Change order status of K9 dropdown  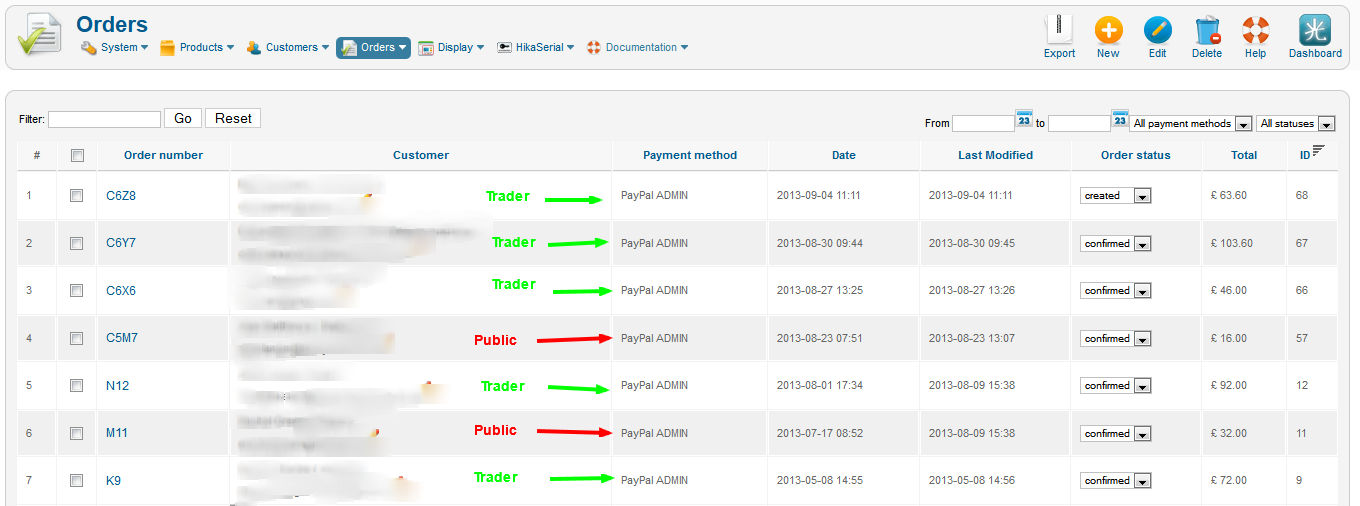coord(1116,481)
